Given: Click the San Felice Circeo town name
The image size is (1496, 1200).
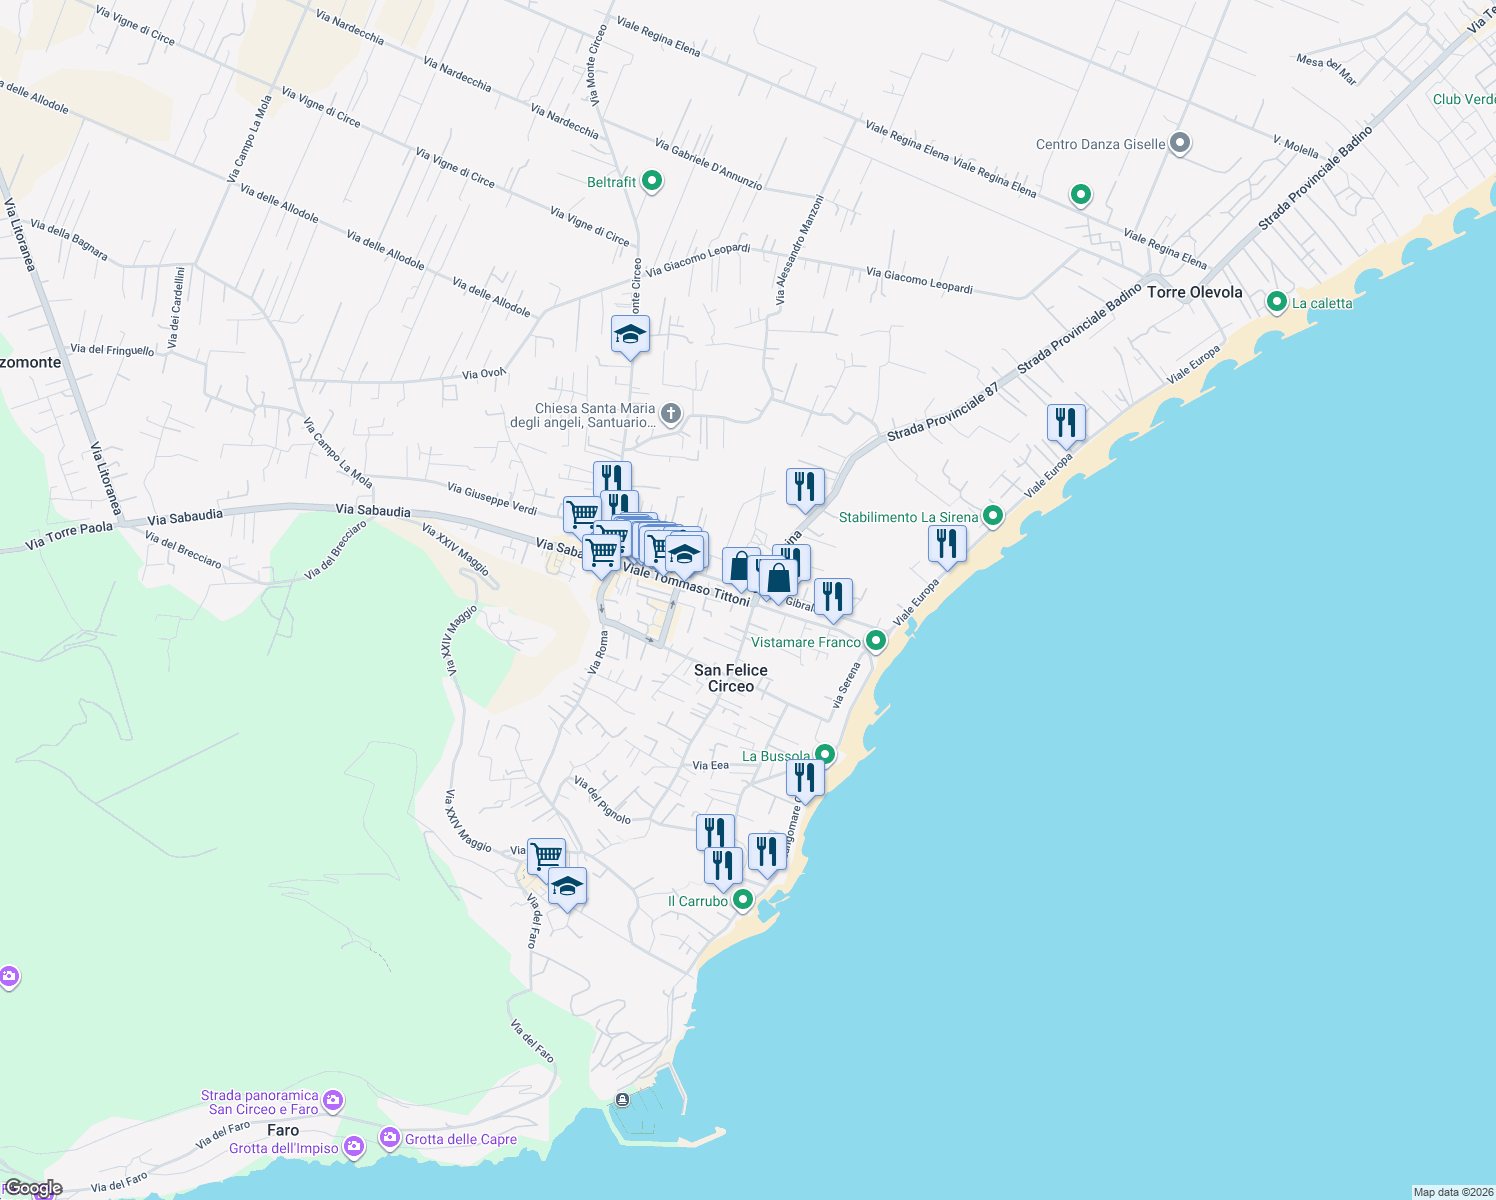Looking at the screenshot, I should (732, 677).
